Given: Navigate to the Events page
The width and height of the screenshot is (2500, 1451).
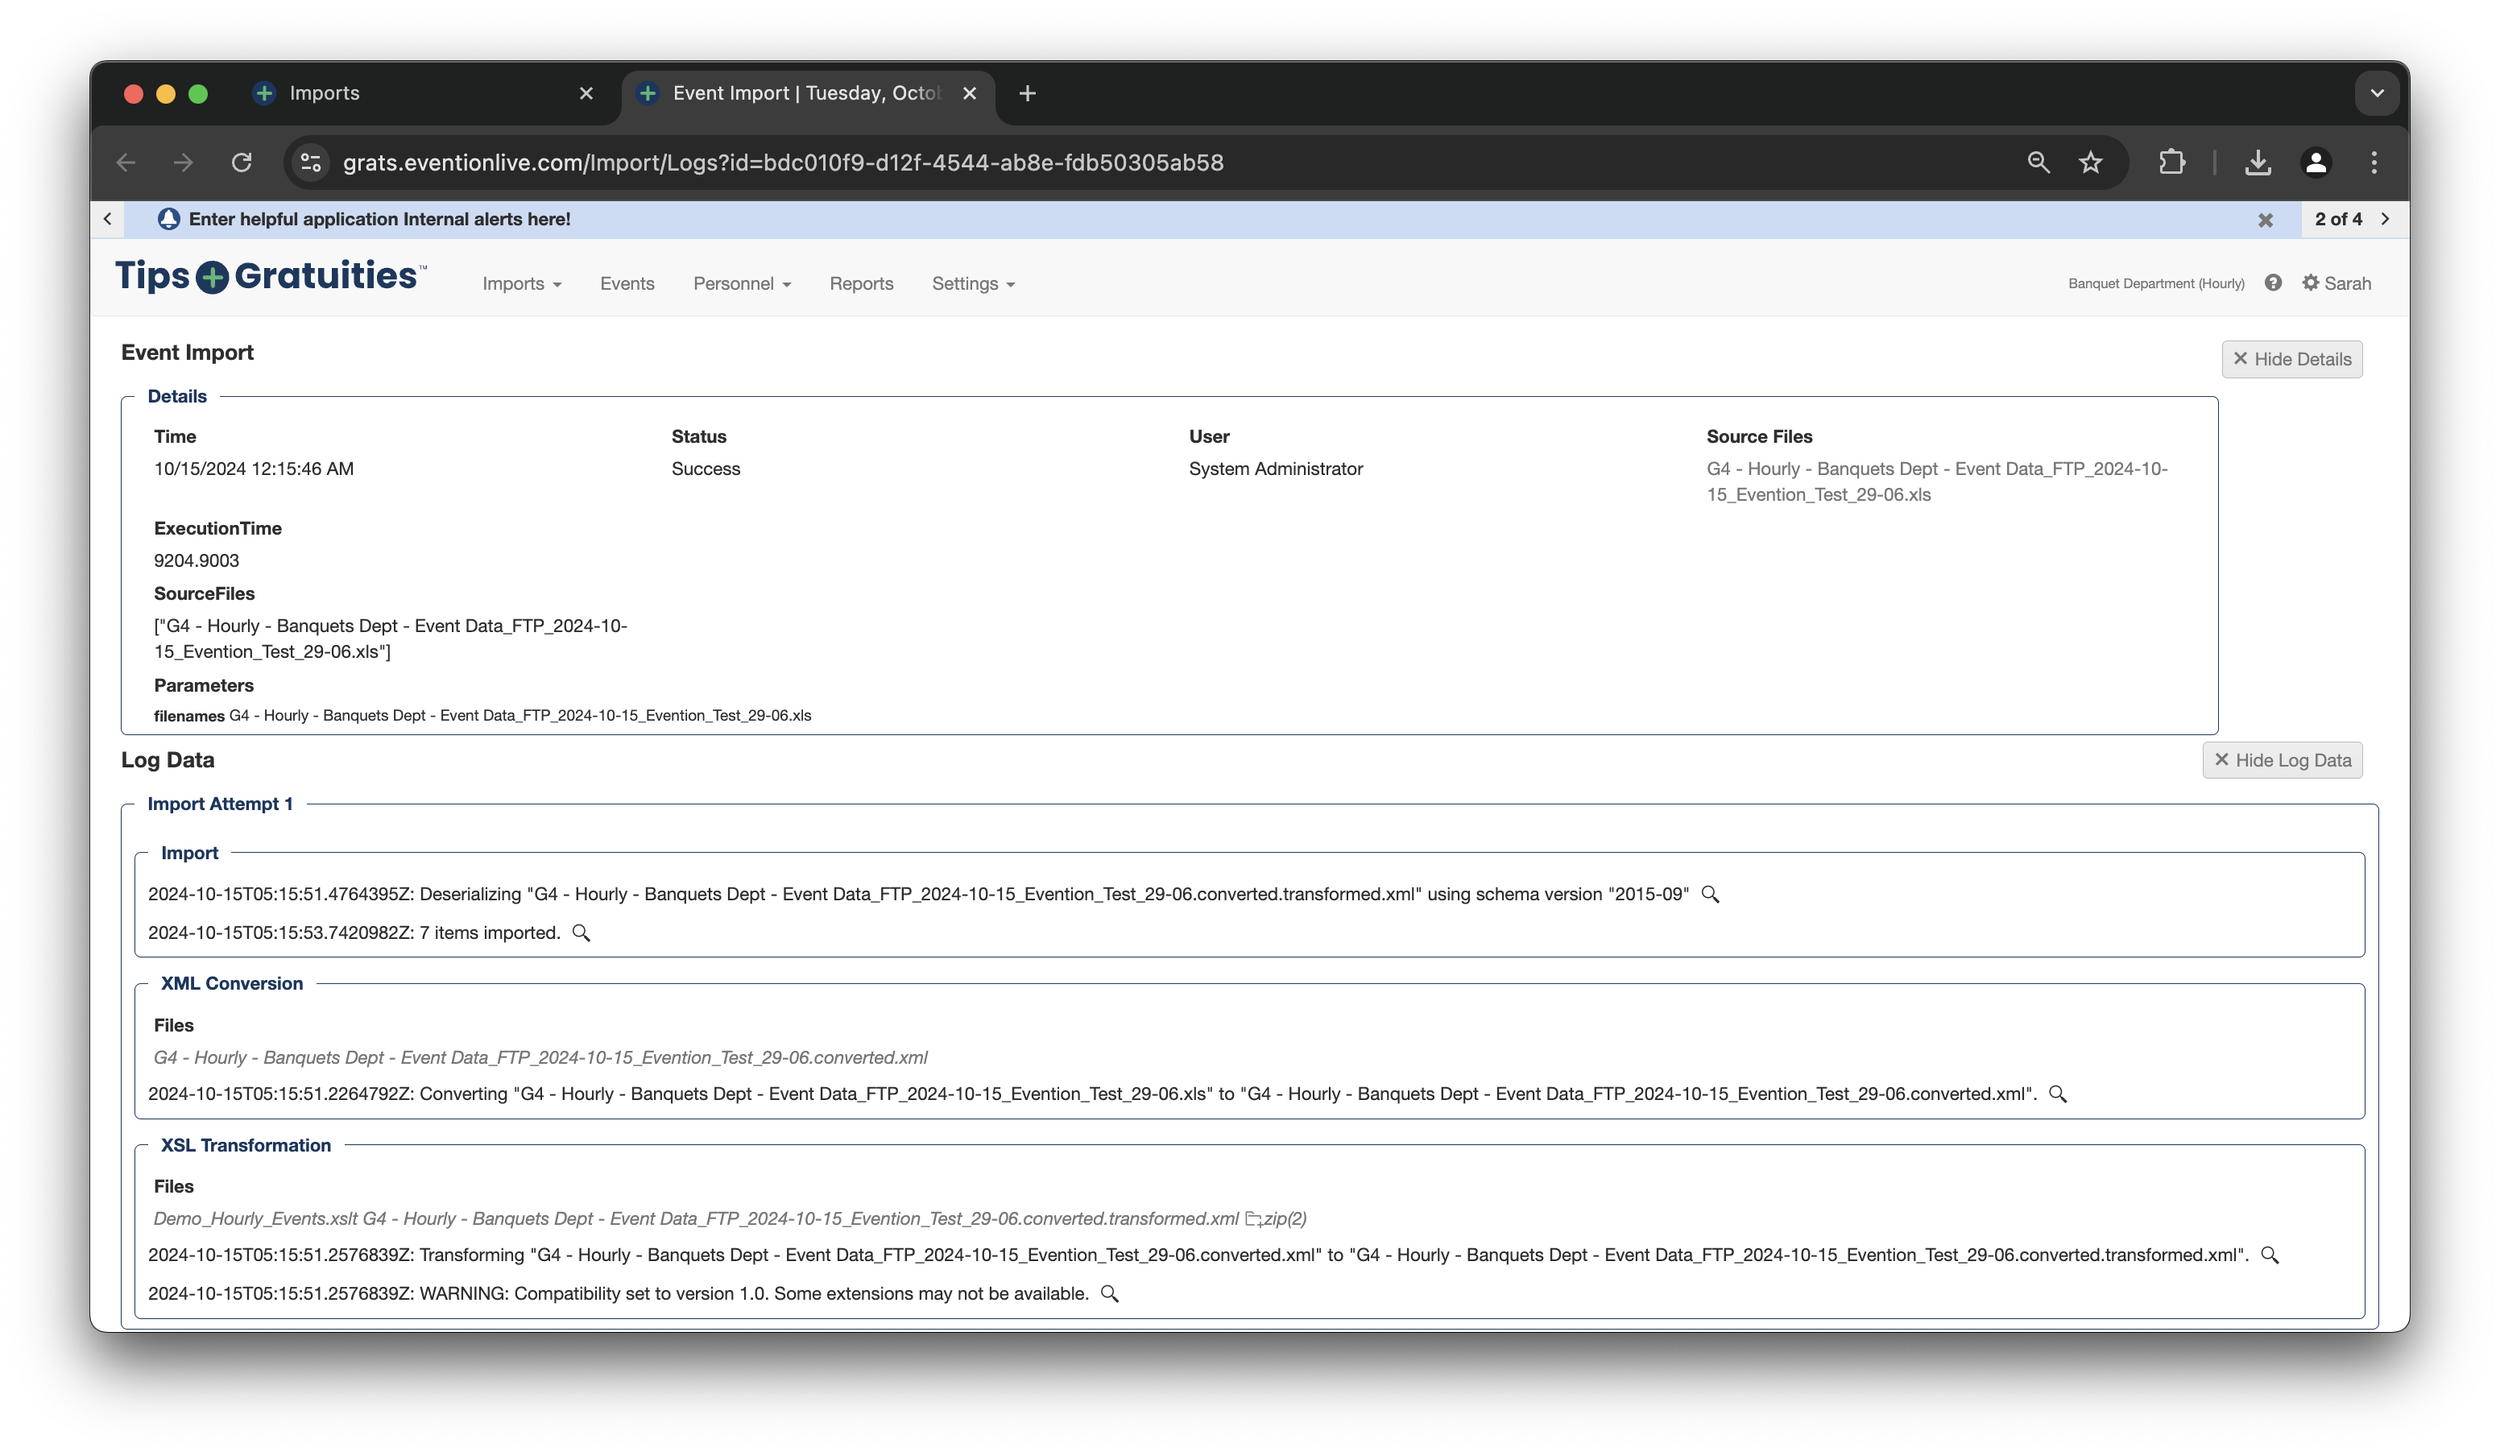Looking at the screenshot, I should [x=627, y=284].
